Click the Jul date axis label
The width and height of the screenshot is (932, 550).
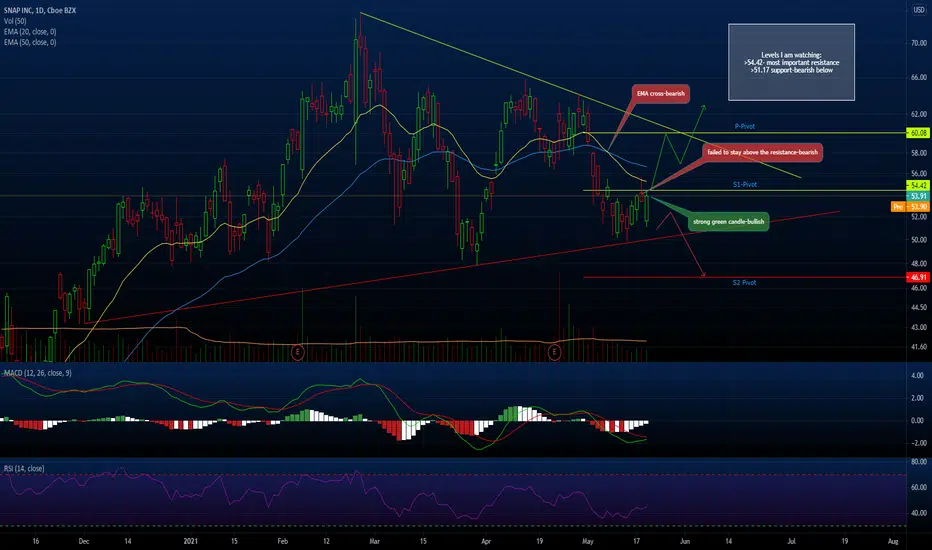[x=791, y=541]
